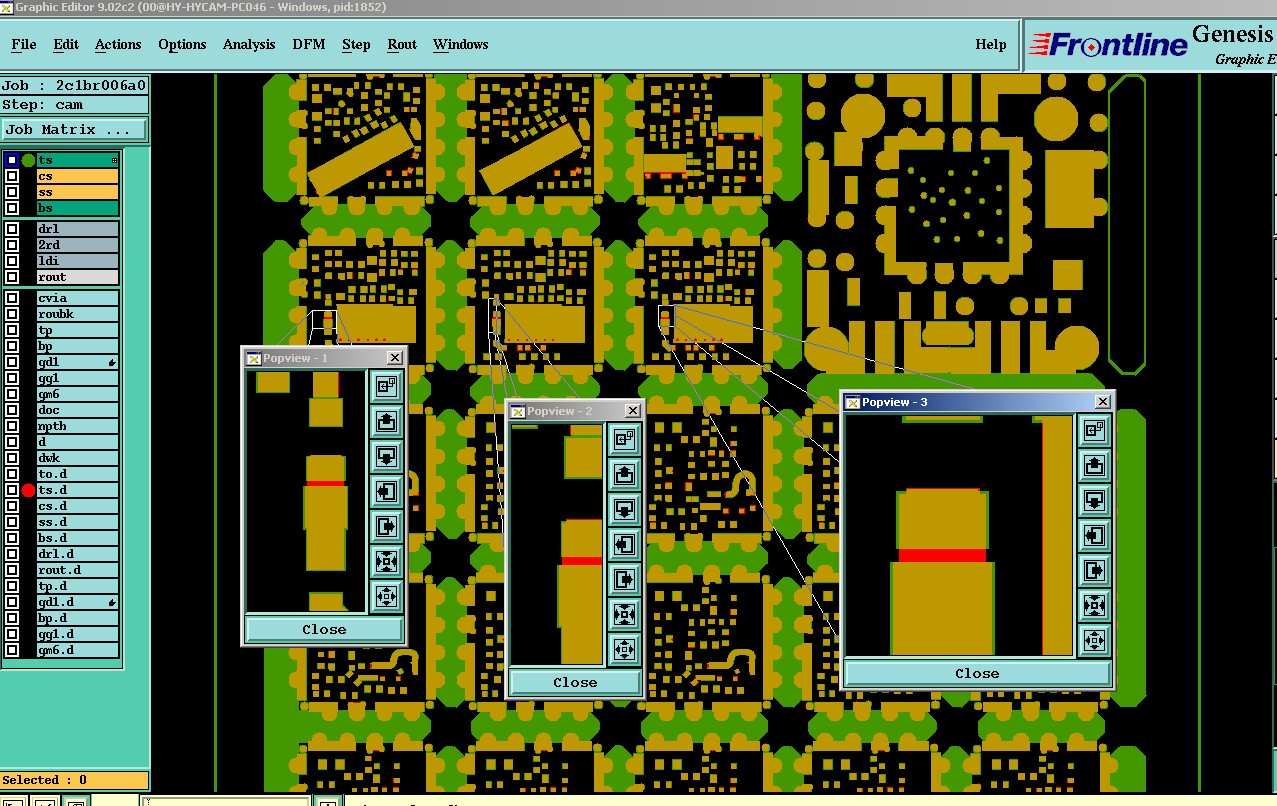Screen dimensions: 1277x806
Task: Toggle the ts.d layer checkbox
Action: point(12,490)
